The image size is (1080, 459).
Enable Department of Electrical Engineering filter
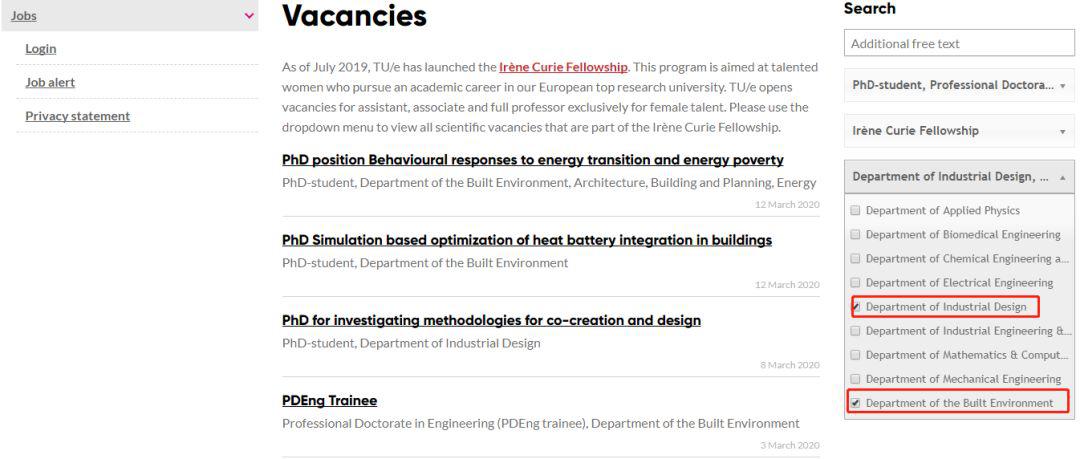[855, 283]
